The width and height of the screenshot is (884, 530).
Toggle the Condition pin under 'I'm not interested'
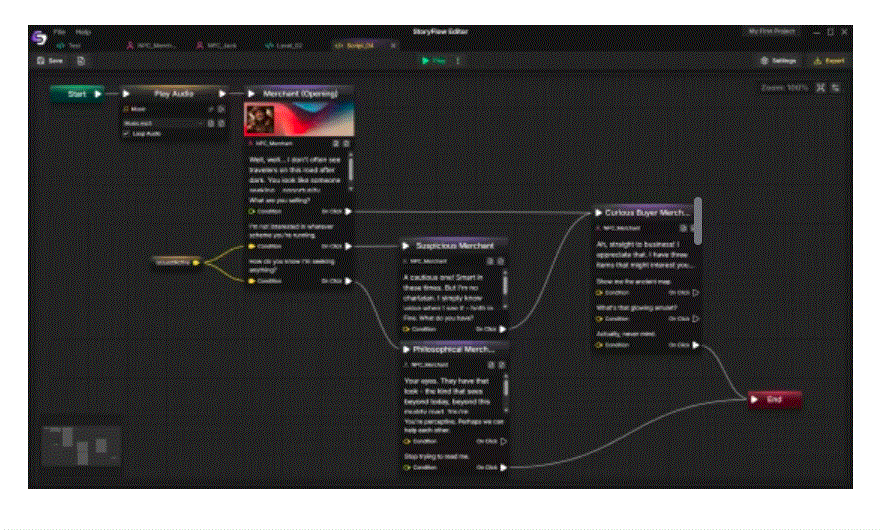coord(252,246)
